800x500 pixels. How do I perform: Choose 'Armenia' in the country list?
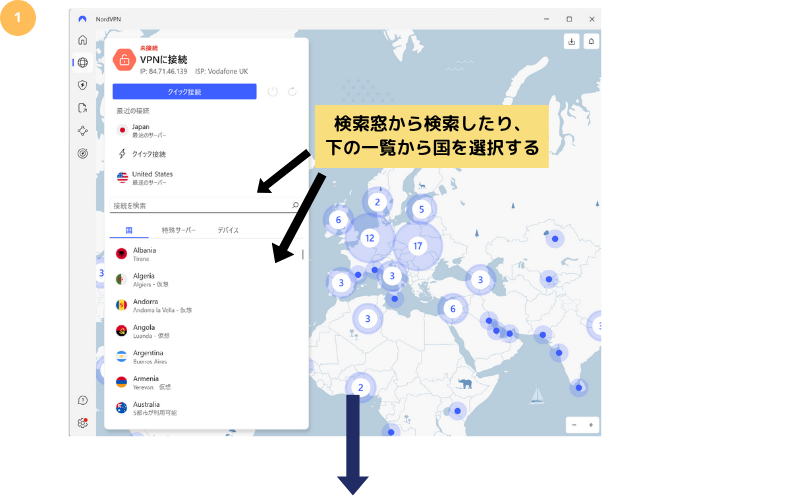145,379
